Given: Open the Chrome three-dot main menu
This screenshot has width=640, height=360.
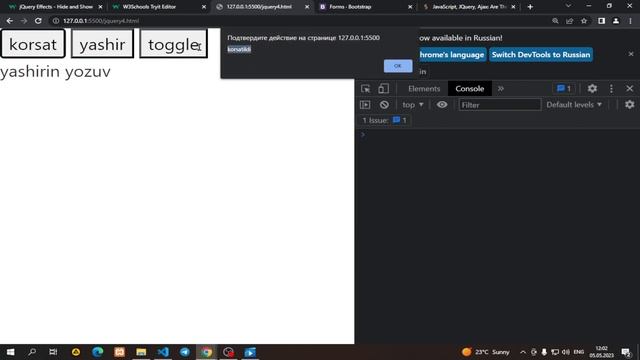Looking at the screenshot, I should [630, 21].
